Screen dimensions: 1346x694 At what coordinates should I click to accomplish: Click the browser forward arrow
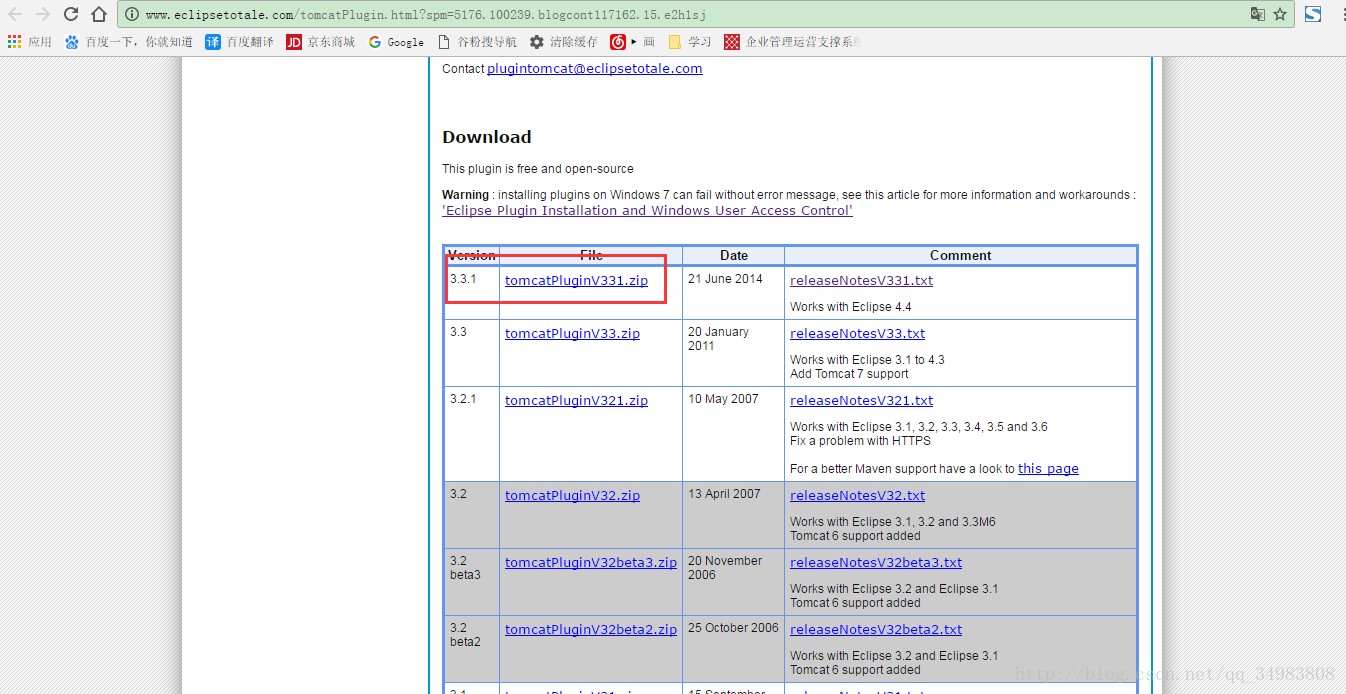[43, 14]
